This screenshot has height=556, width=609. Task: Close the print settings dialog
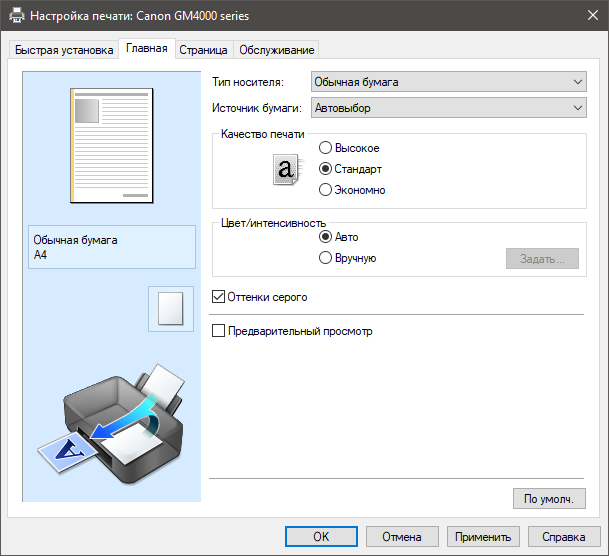pyautogui.click(x=593, y=16)
